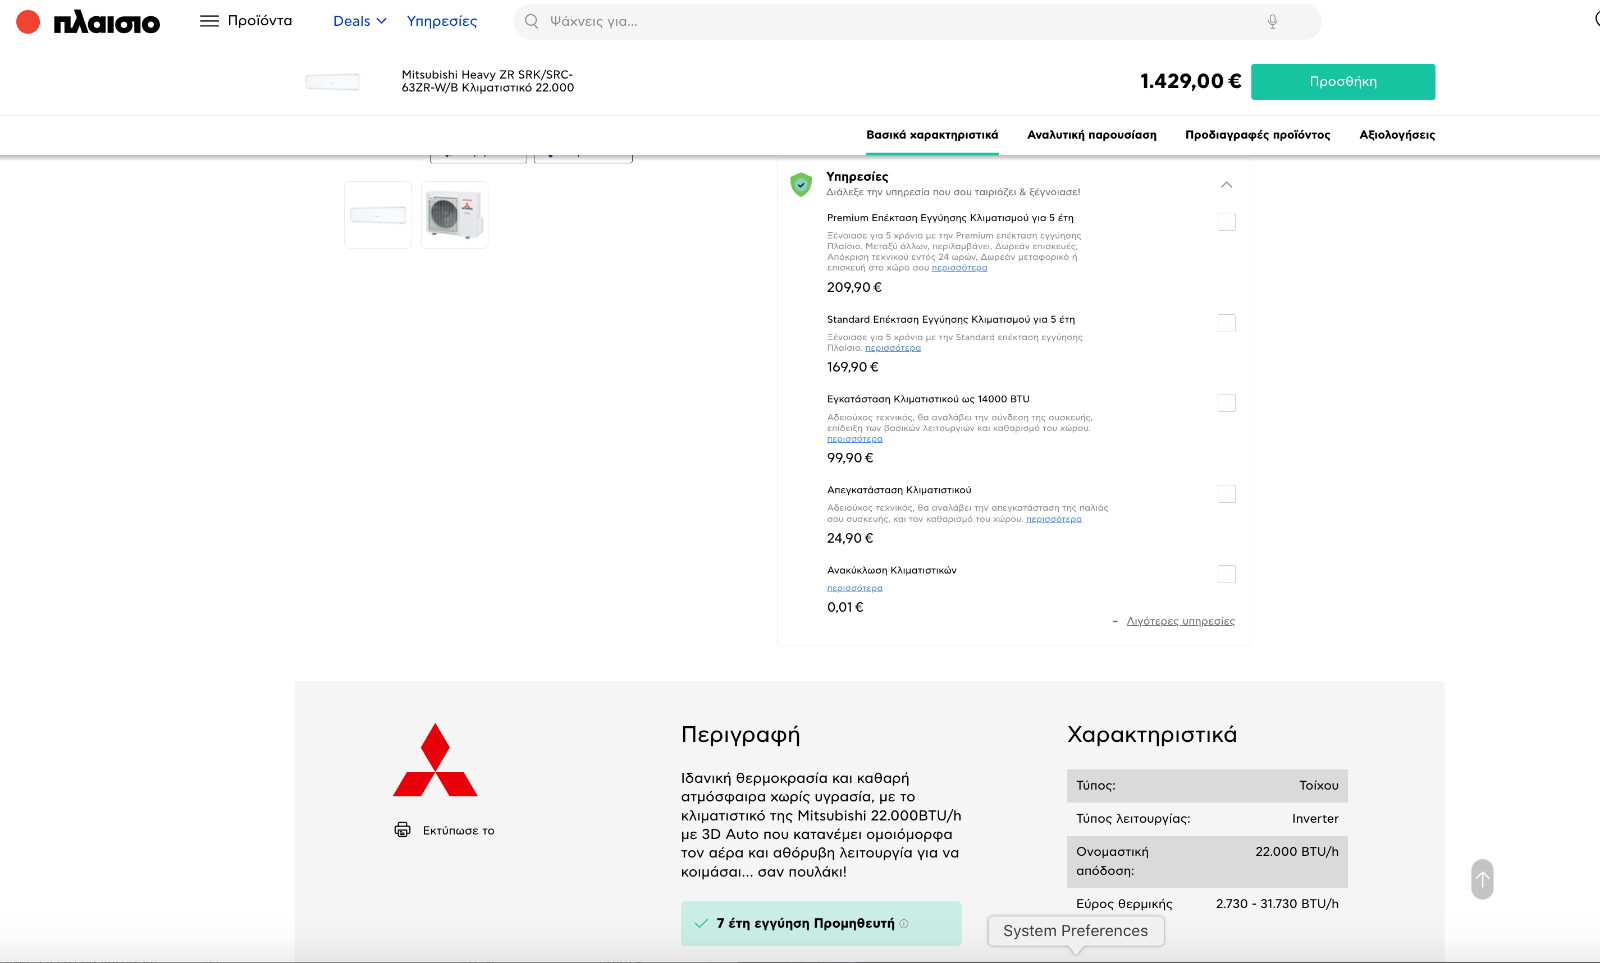Viewport: 1600px width, 963px height.
Task: Click the product title Mitsubishi Heavy ZR
Action: [x=488, y=81]
